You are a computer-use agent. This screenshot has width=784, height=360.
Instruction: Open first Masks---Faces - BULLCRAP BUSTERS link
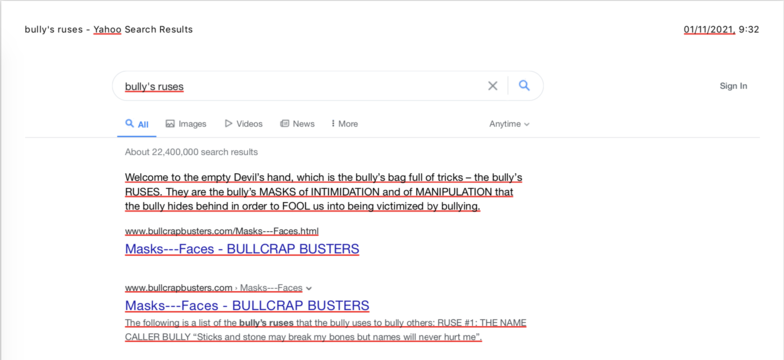coord(242,248)
